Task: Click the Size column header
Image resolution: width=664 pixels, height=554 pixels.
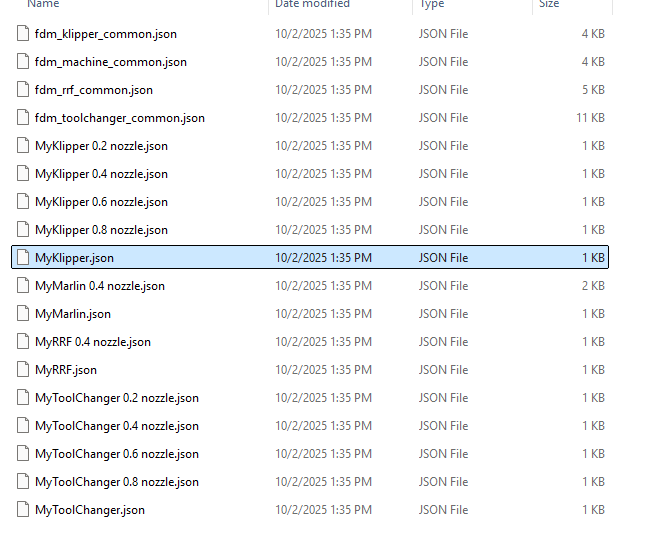Action: point(549,5)
